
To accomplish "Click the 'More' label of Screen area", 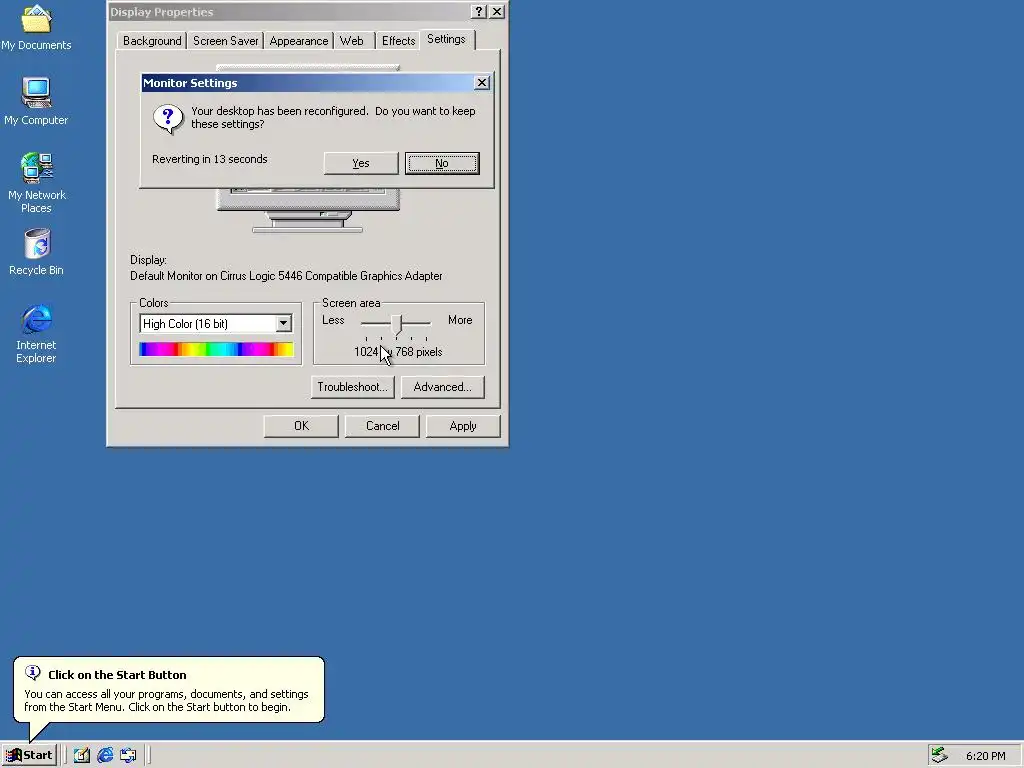I will [x=460, y=320].
